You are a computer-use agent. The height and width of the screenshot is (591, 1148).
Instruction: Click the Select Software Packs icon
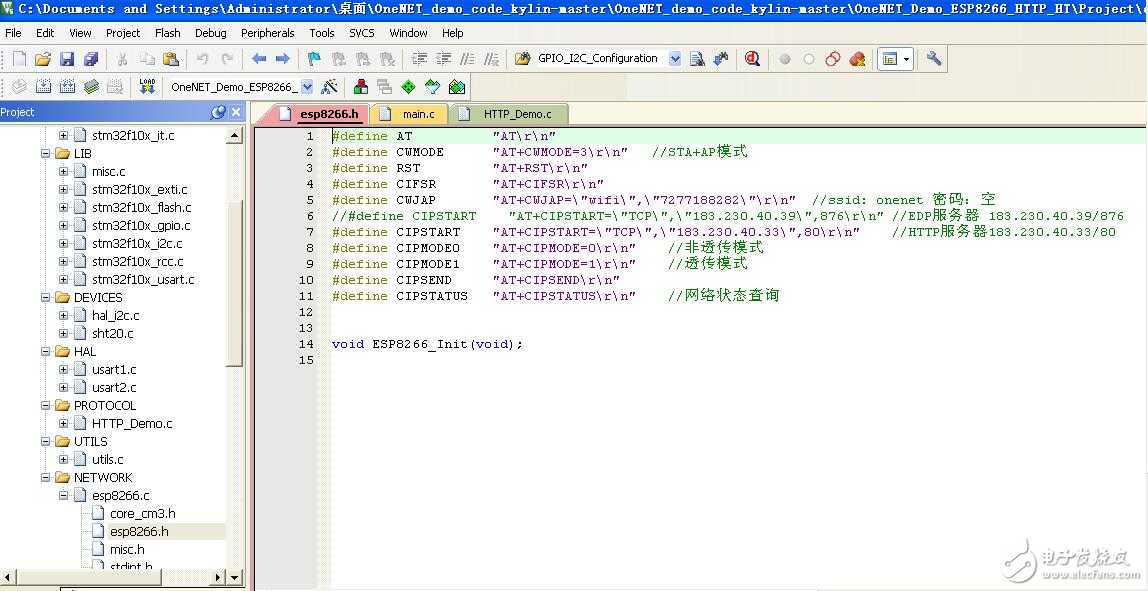pos(433,87)
